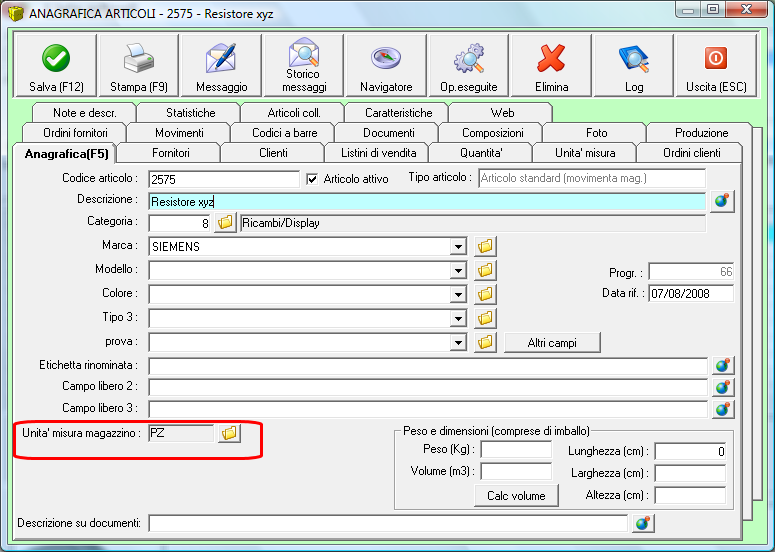
Task: Click the Stampa (F9) printer button
Action: click(x=139, y=65)
